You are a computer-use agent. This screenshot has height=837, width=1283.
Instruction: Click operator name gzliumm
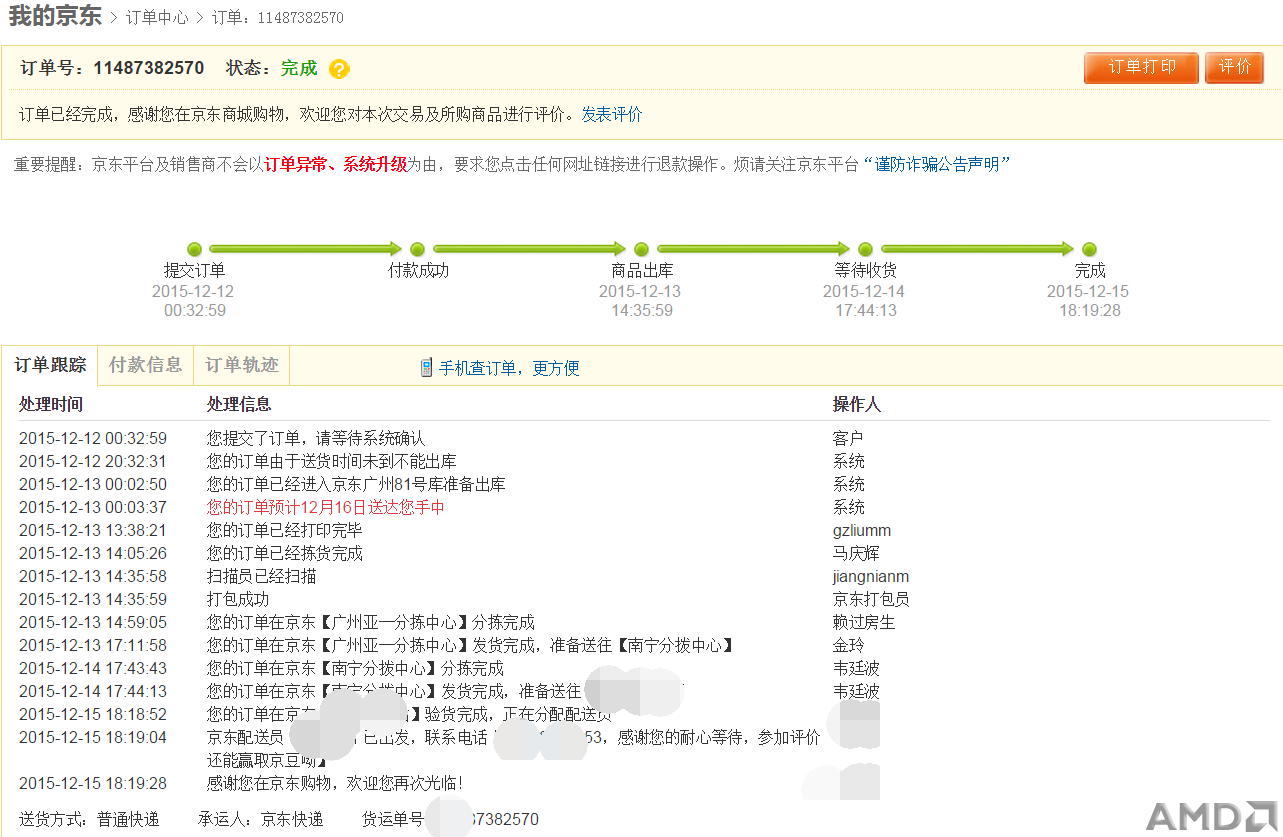pyautogui.click(x=862, y=530)
